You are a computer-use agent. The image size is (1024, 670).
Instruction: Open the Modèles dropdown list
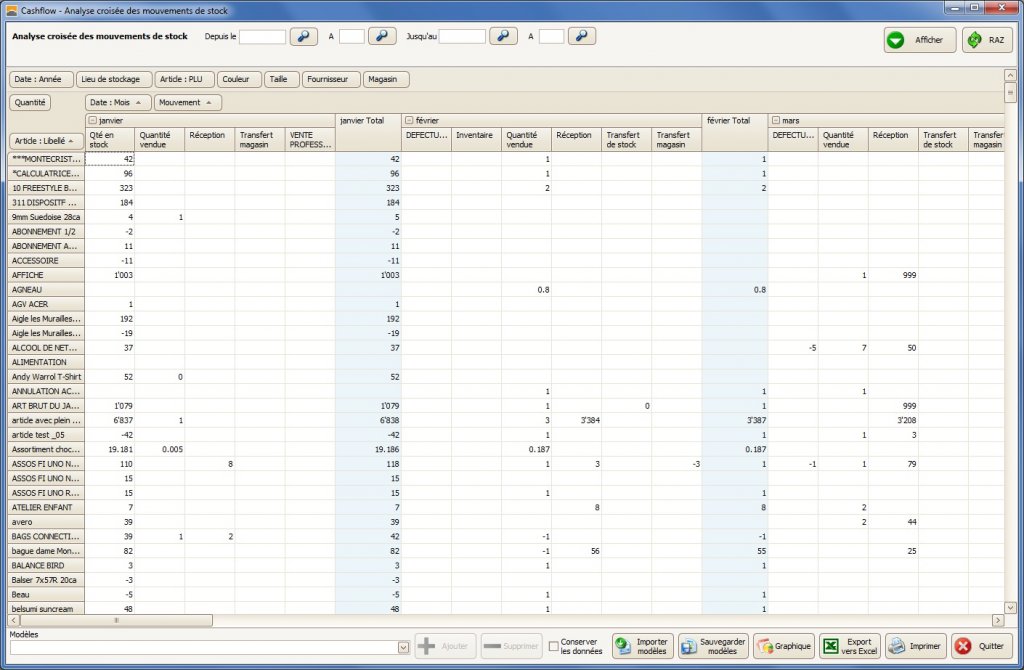(403, 648)
